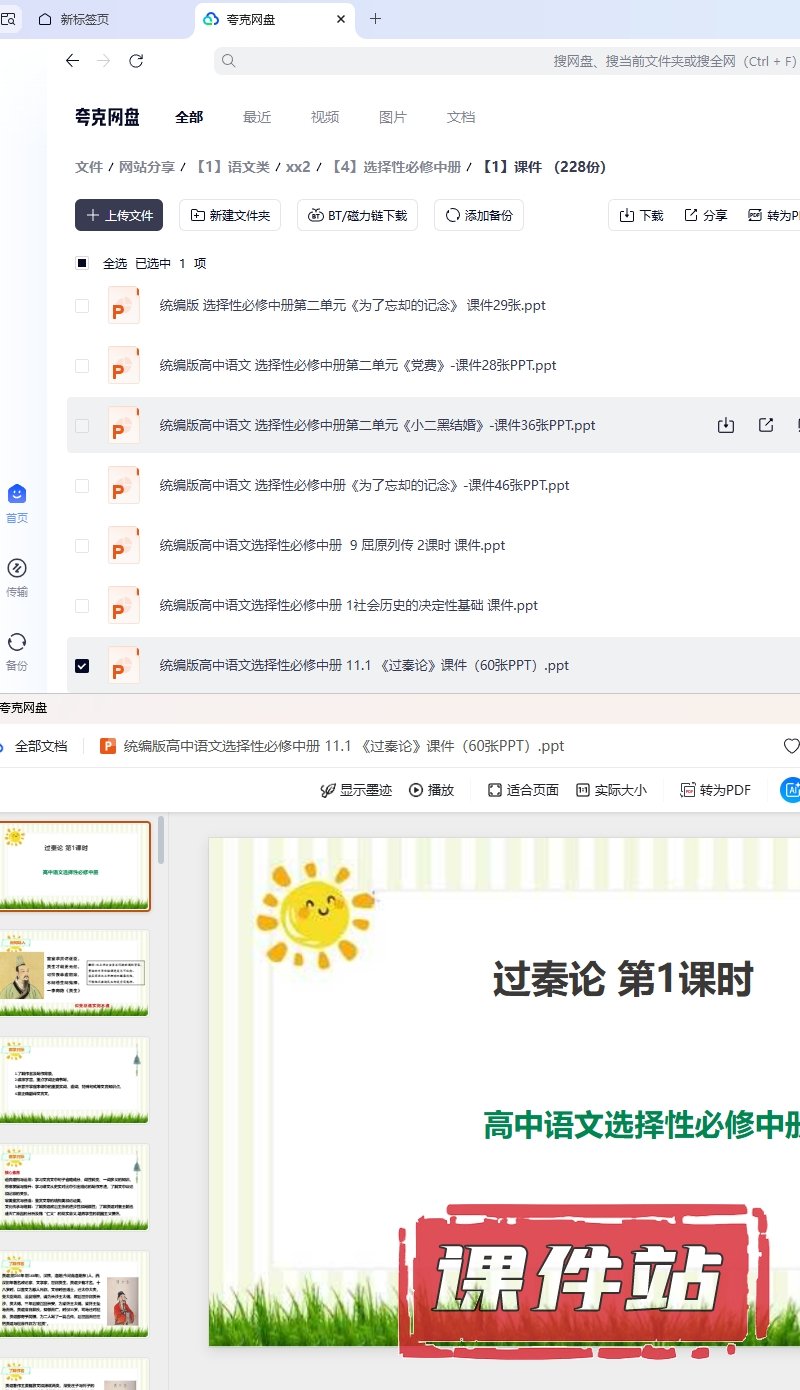Click the 新建文件夹 button
The width and height of the screenshot is (800, 1390).
230,215
